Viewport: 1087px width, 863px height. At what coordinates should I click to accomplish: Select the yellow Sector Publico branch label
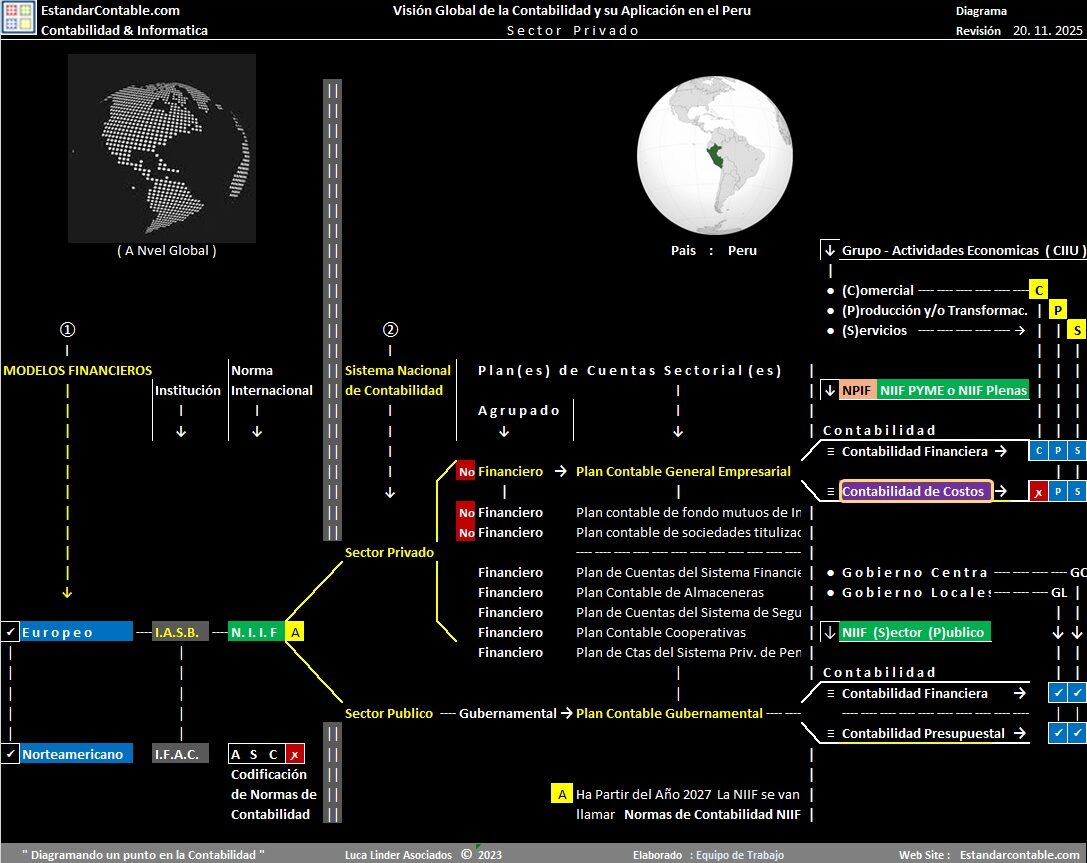pos(389,713)
